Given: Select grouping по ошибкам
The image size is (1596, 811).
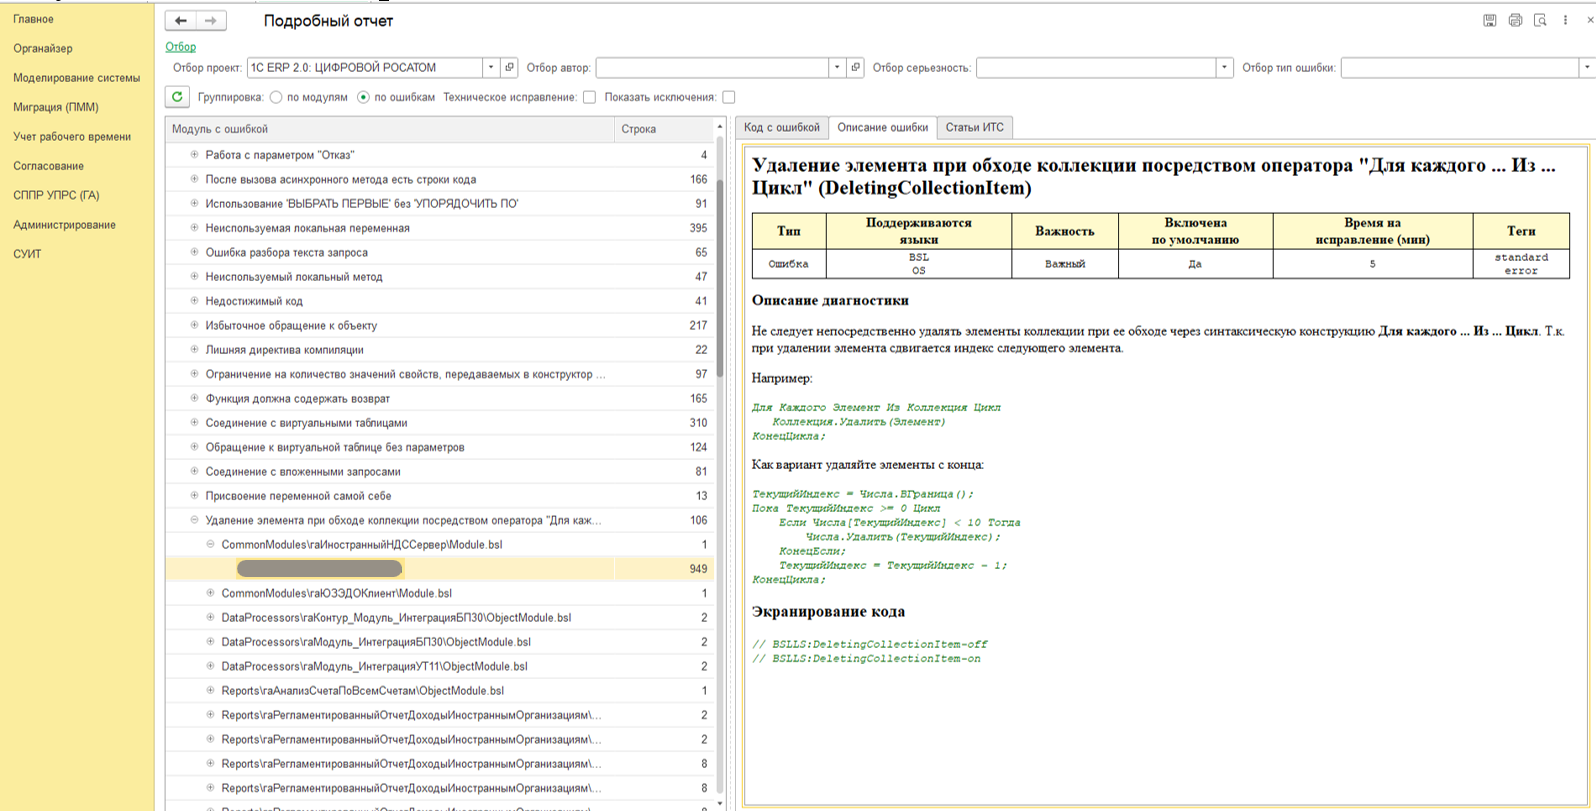Looking at the screenshot, I should 364,97.
